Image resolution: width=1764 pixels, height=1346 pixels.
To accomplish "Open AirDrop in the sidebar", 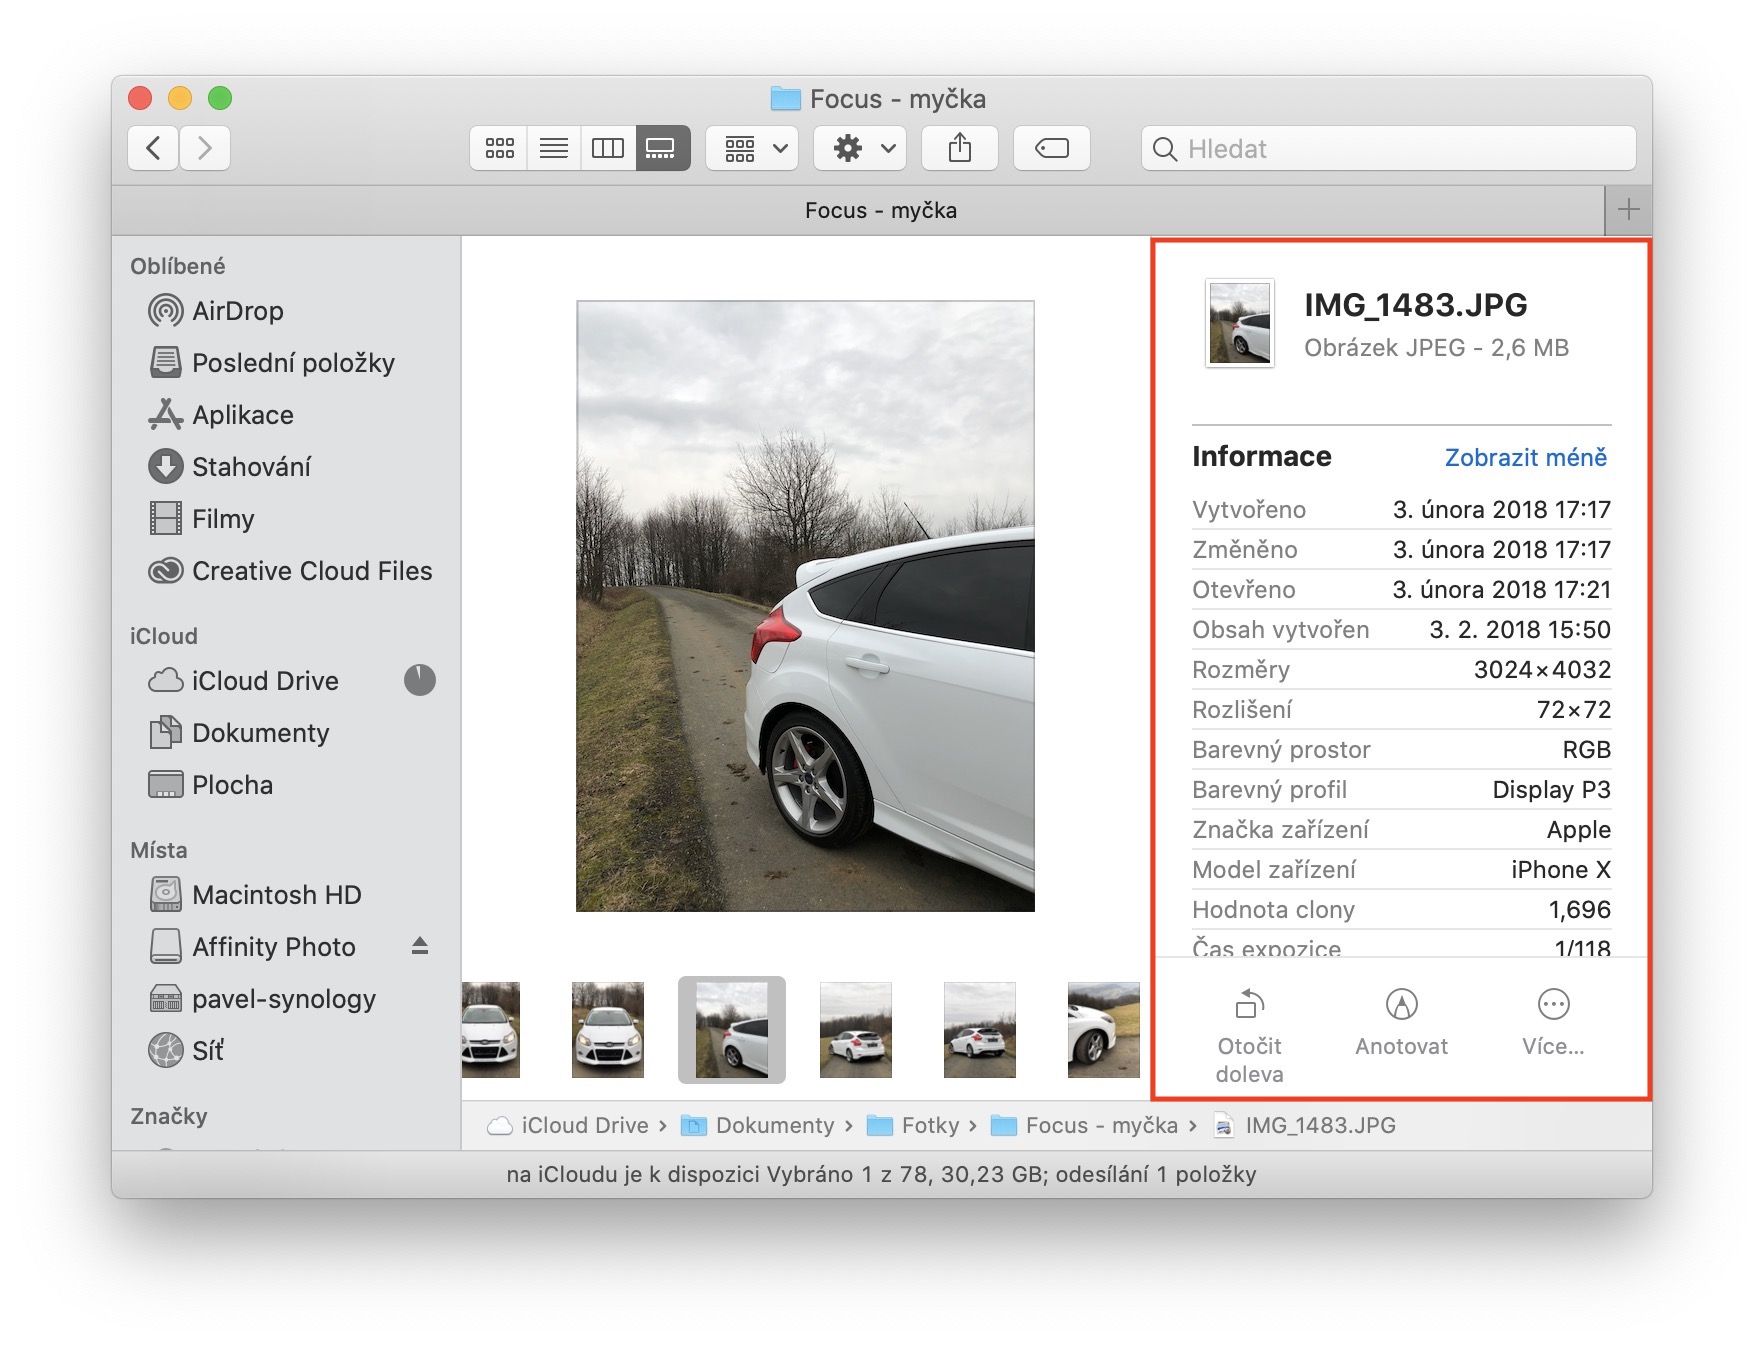I will point(237,311).
